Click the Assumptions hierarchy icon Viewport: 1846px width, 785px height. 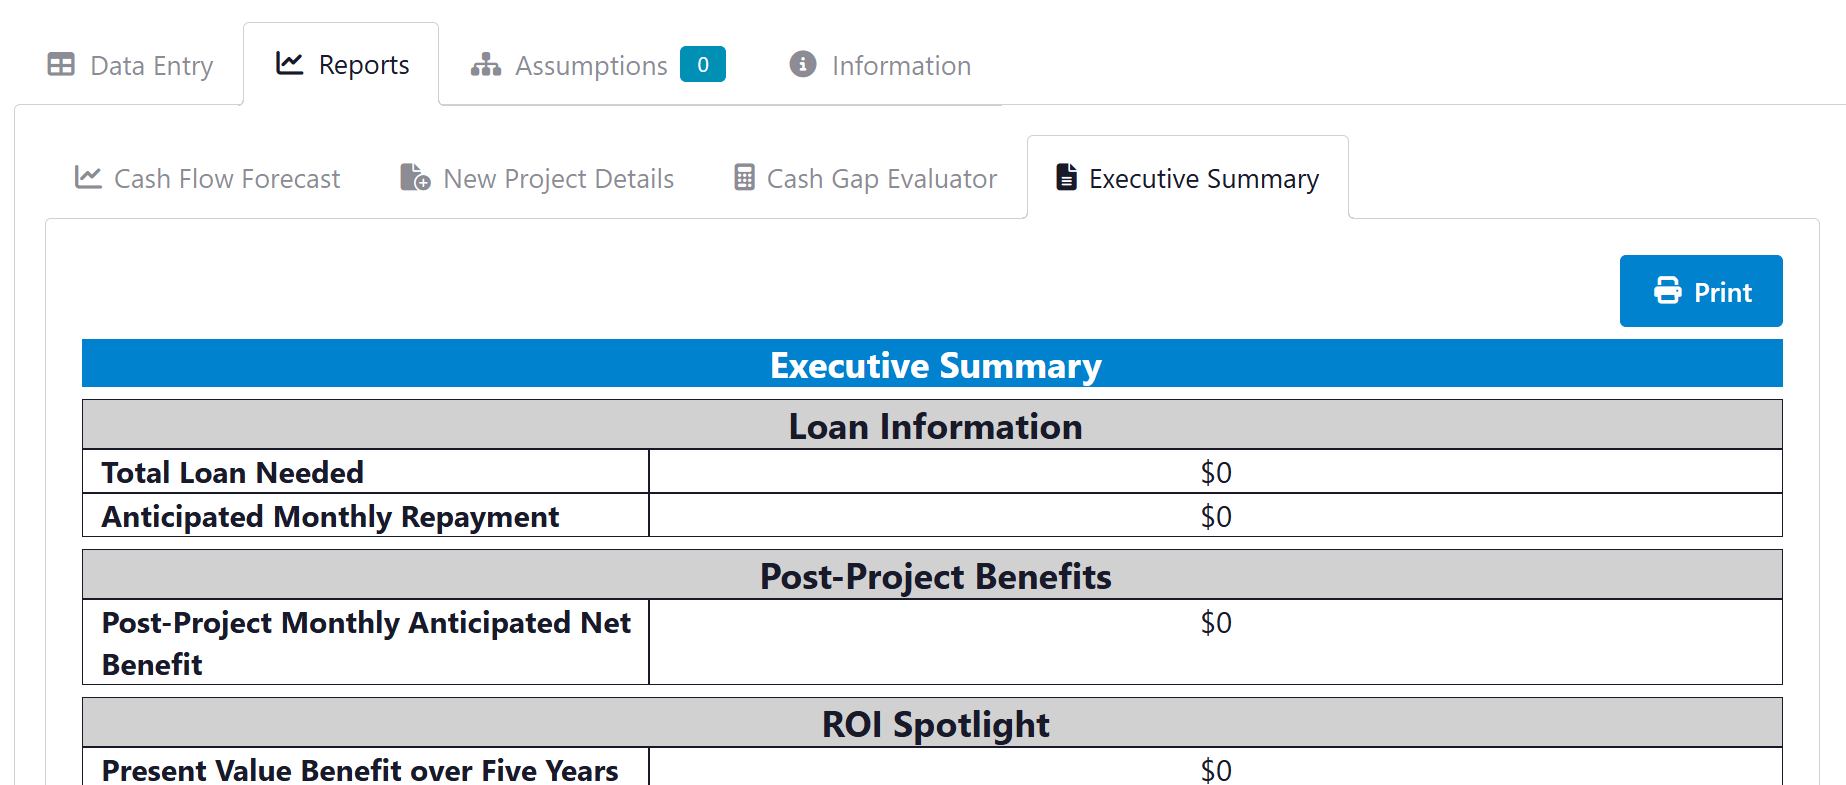486,65
